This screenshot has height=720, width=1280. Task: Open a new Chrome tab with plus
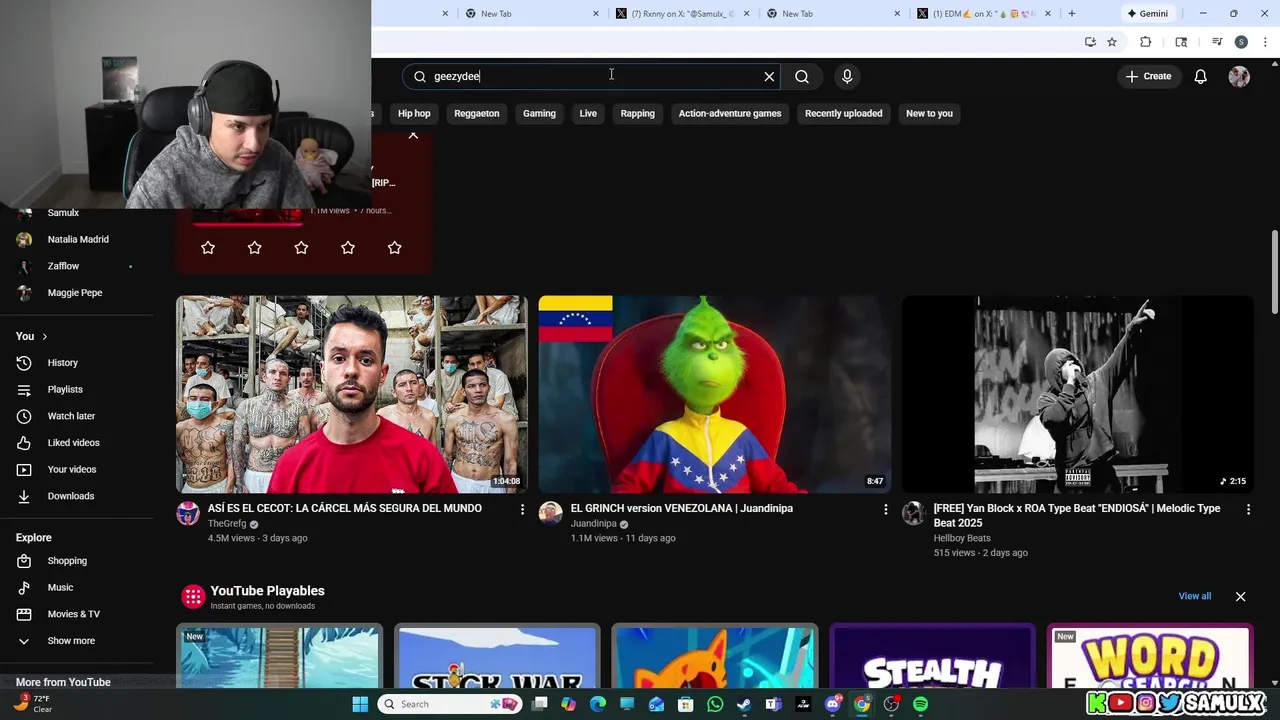click(x=1072, y=14)
